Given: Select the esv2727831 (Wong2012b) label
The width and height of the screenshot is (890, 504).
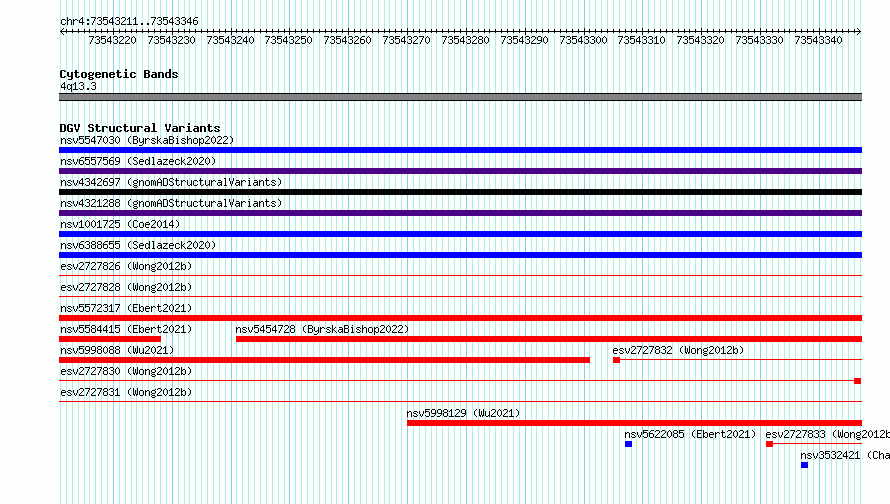Looking at the screenshot, I should point(126,392).
